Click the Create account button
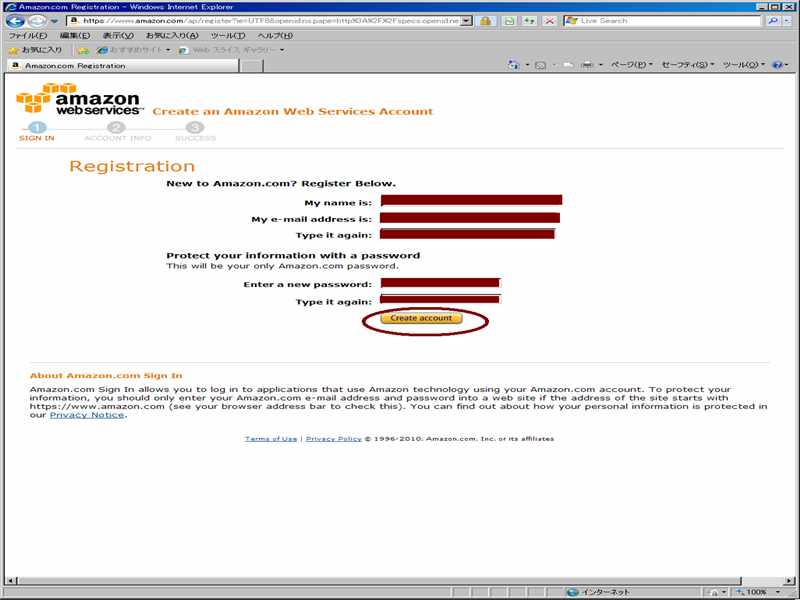The image size is (800, 600). [x=421, y=318]
